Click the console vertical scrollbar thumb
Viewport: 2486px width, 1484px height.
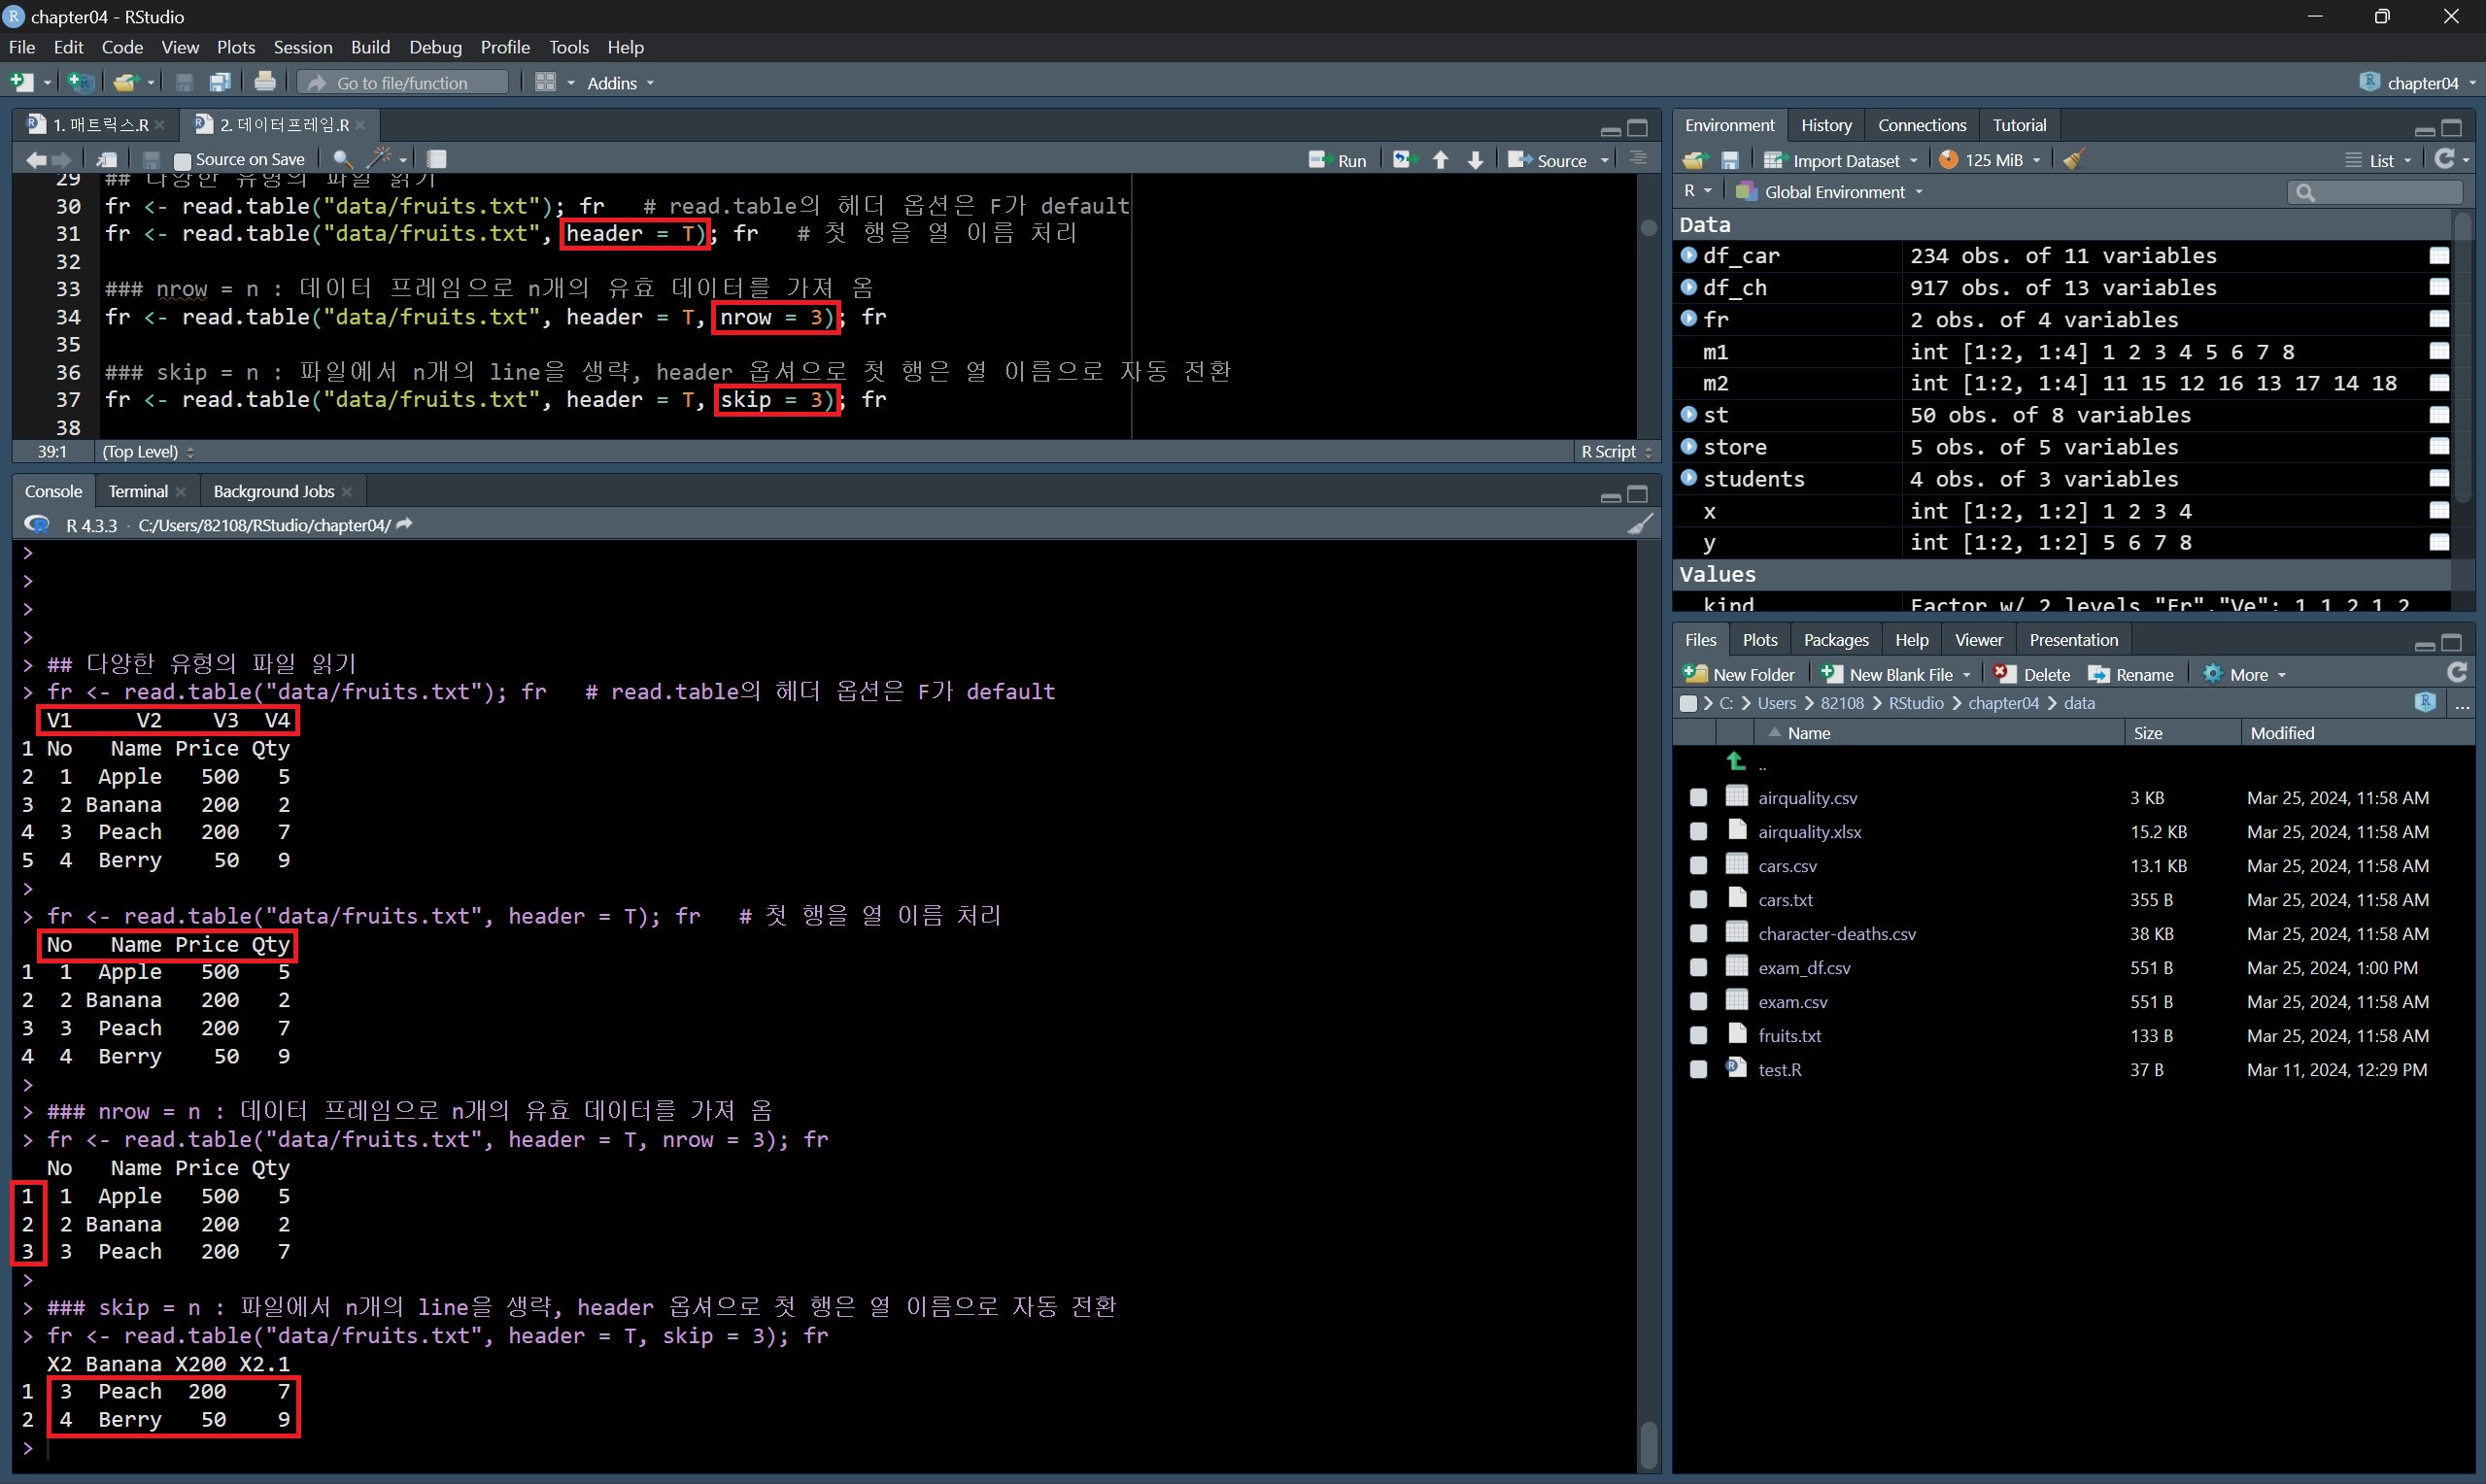(1648, 1443)
